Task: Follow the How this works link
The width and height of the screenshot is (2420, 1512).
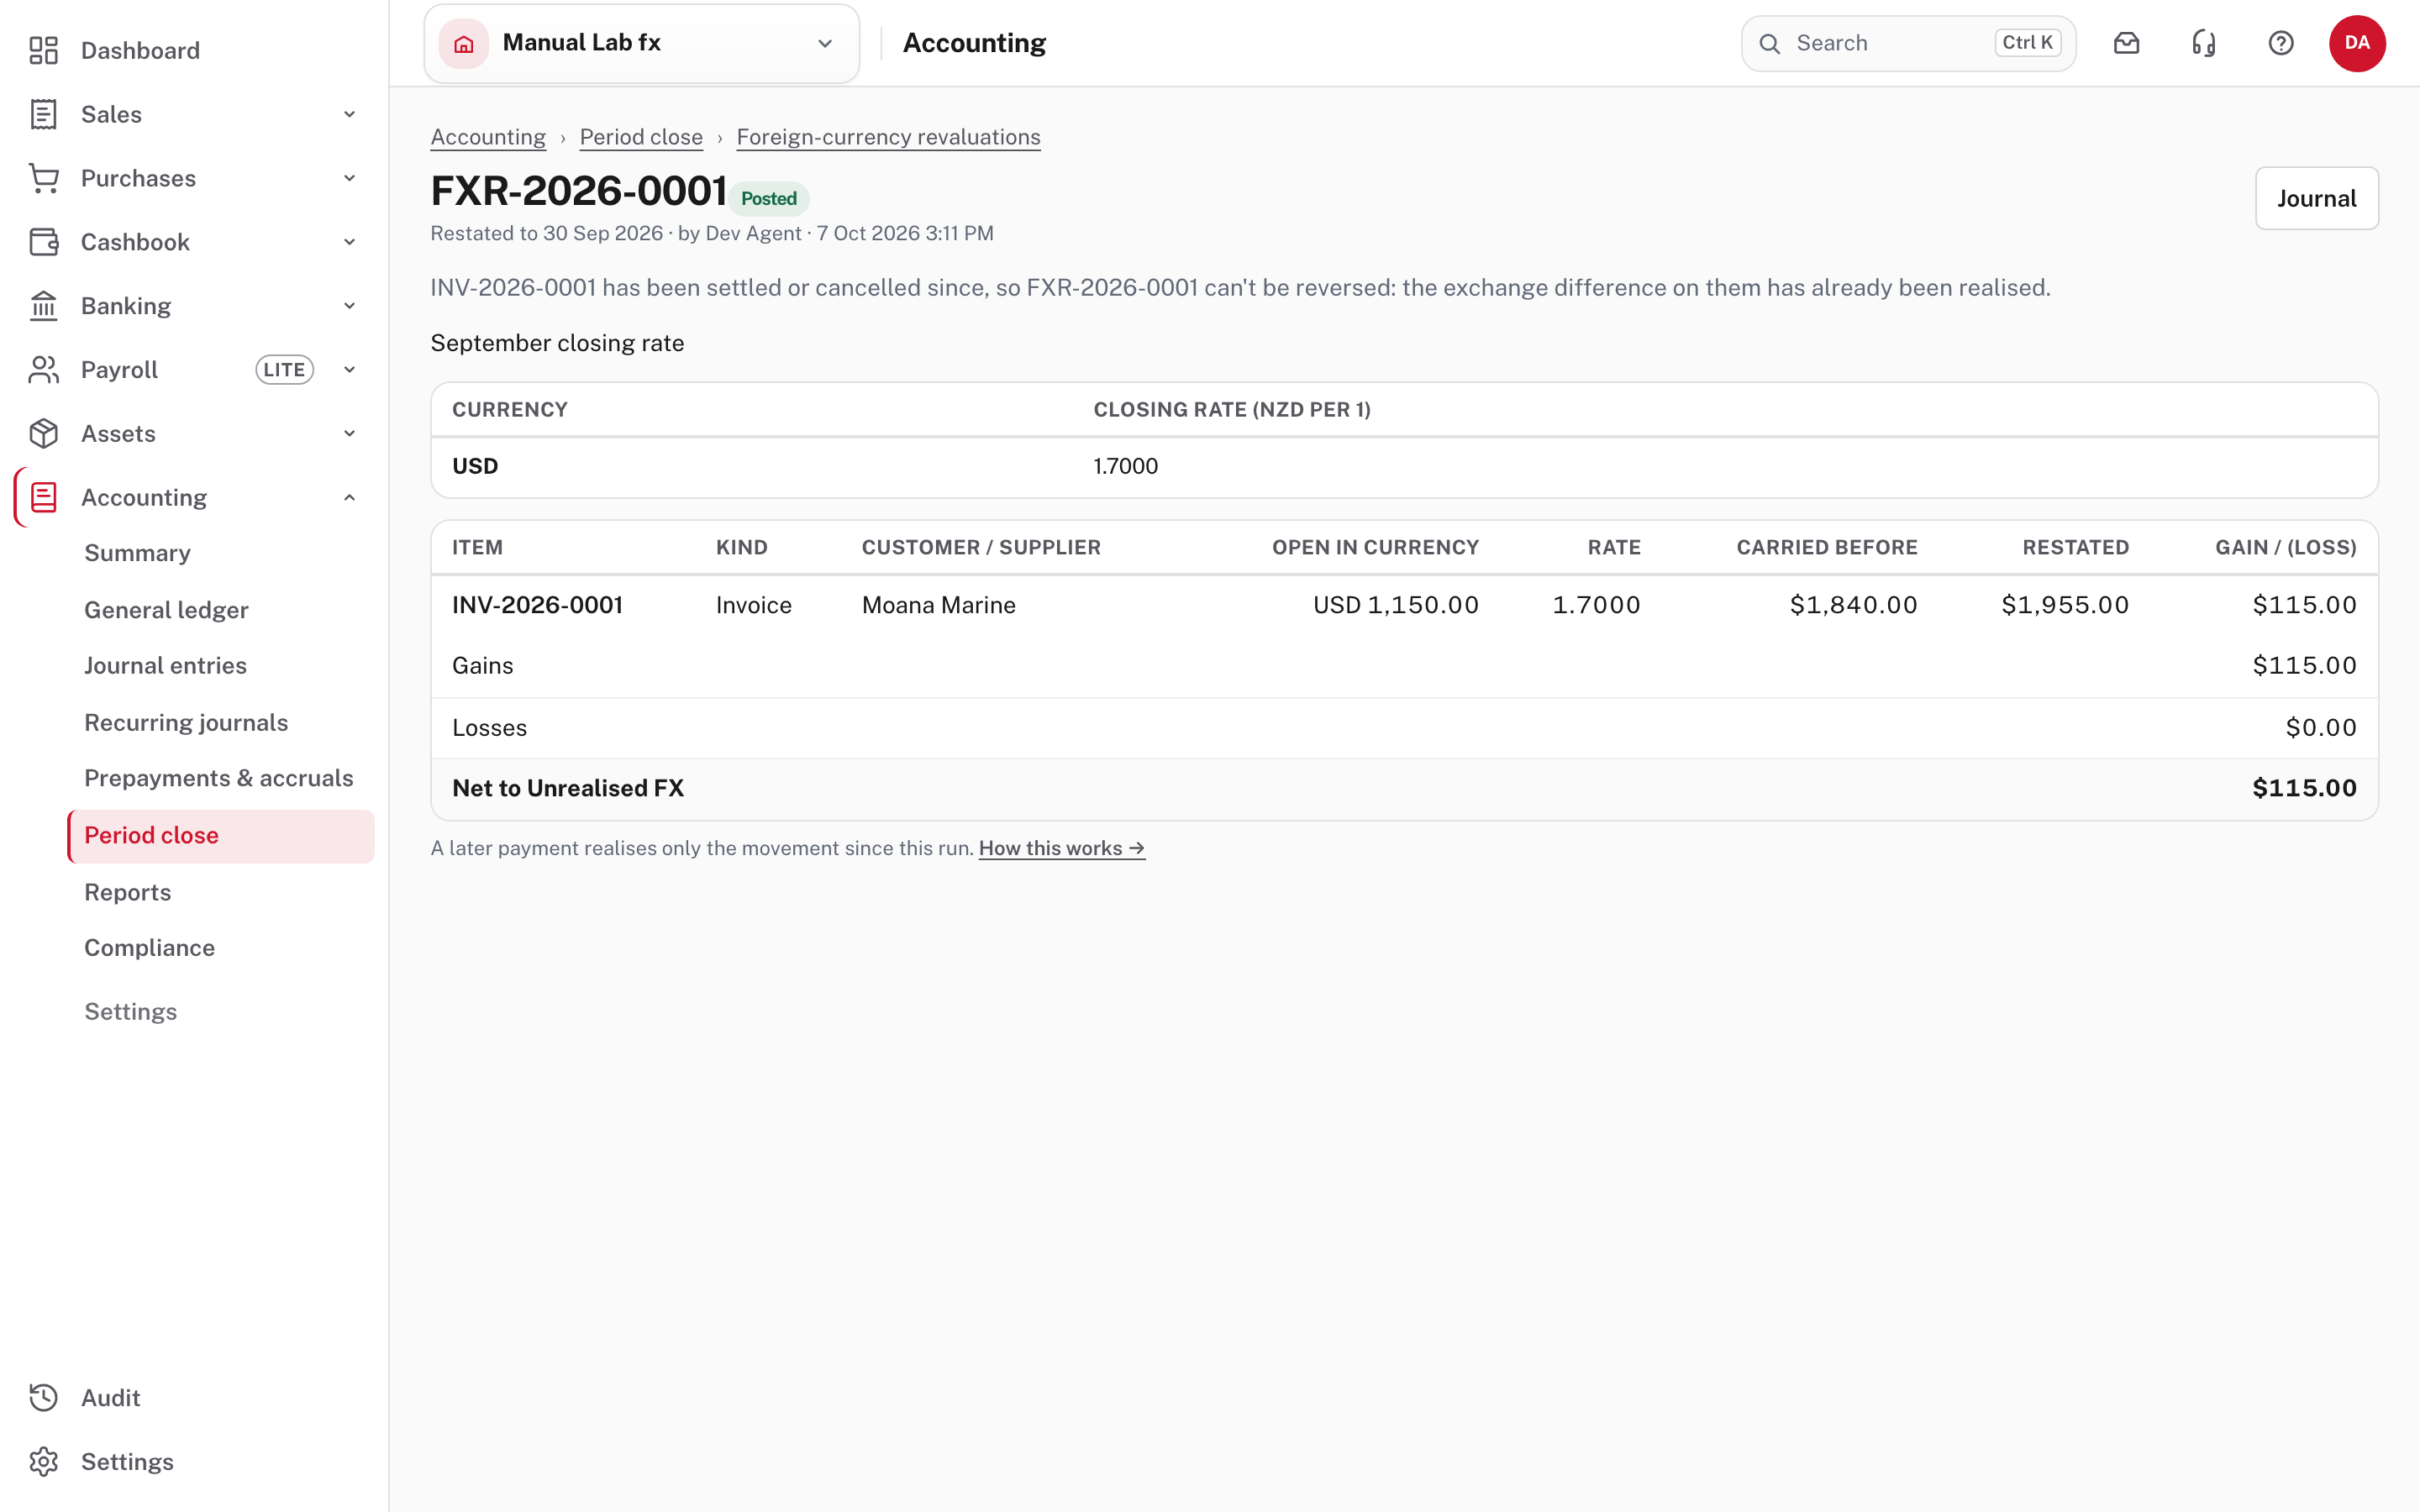Action: coord(1061,848)
